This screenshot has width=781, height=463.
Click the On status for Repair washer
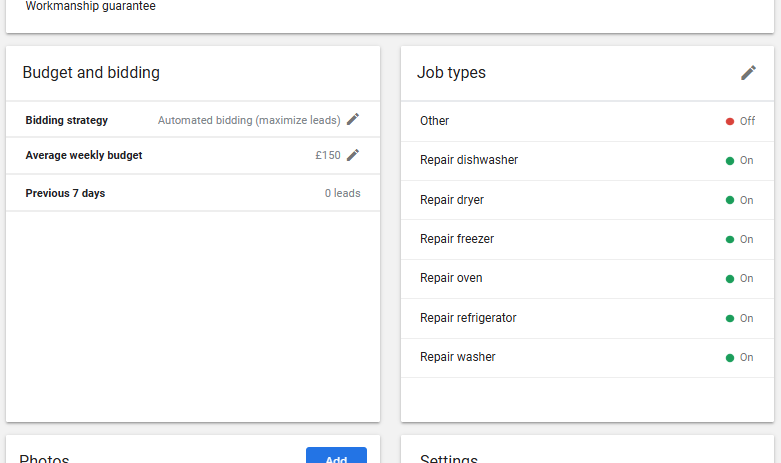[x=740, y=357]
